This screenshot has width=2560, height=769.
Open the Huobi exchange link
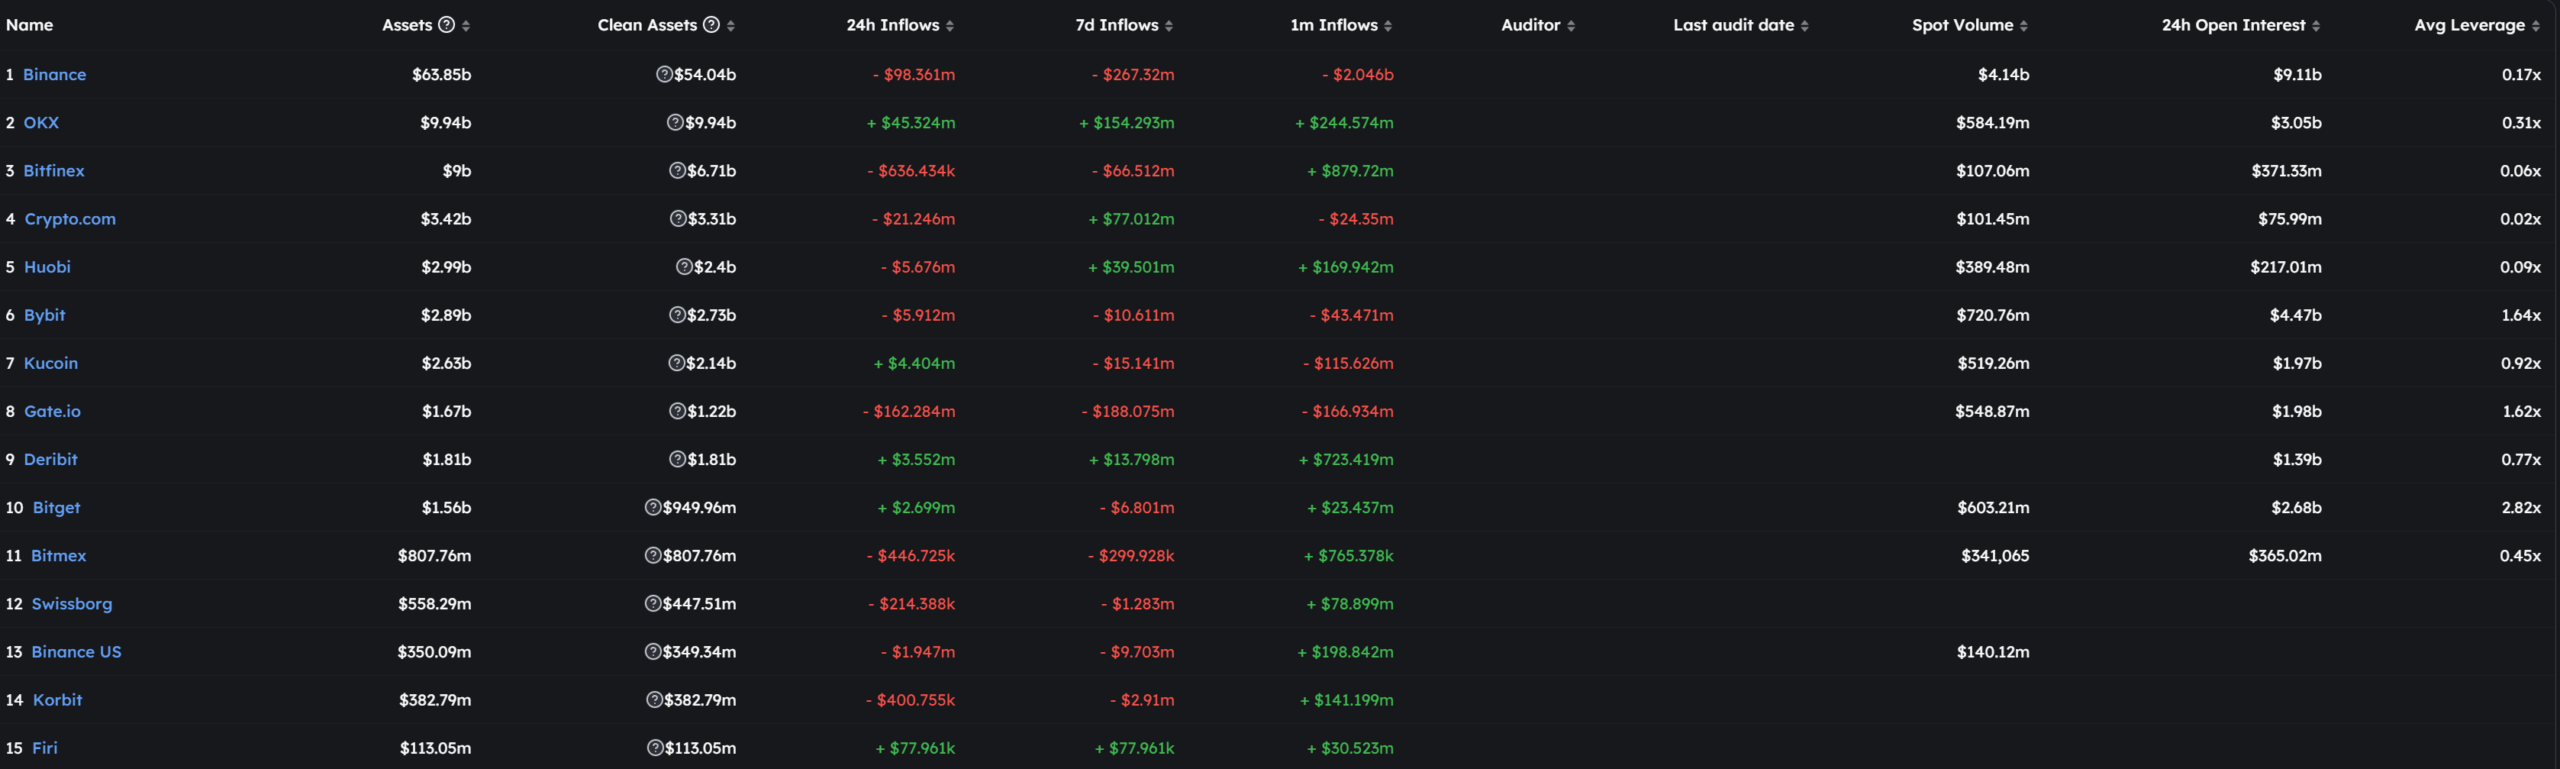point(47,267)
